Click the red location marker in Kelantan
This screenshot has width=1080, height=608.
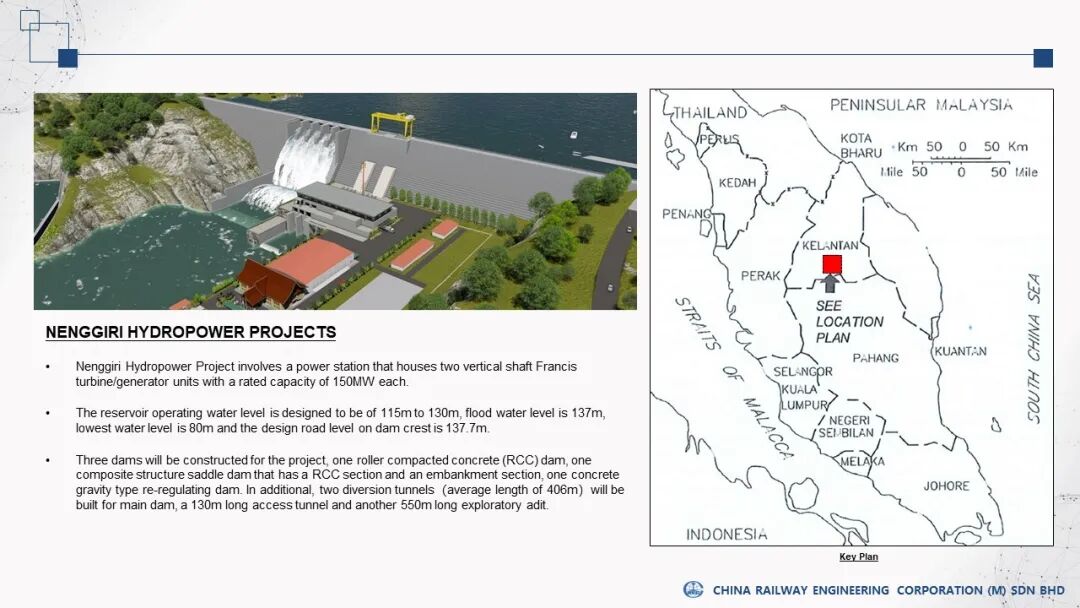click(832, 264)
